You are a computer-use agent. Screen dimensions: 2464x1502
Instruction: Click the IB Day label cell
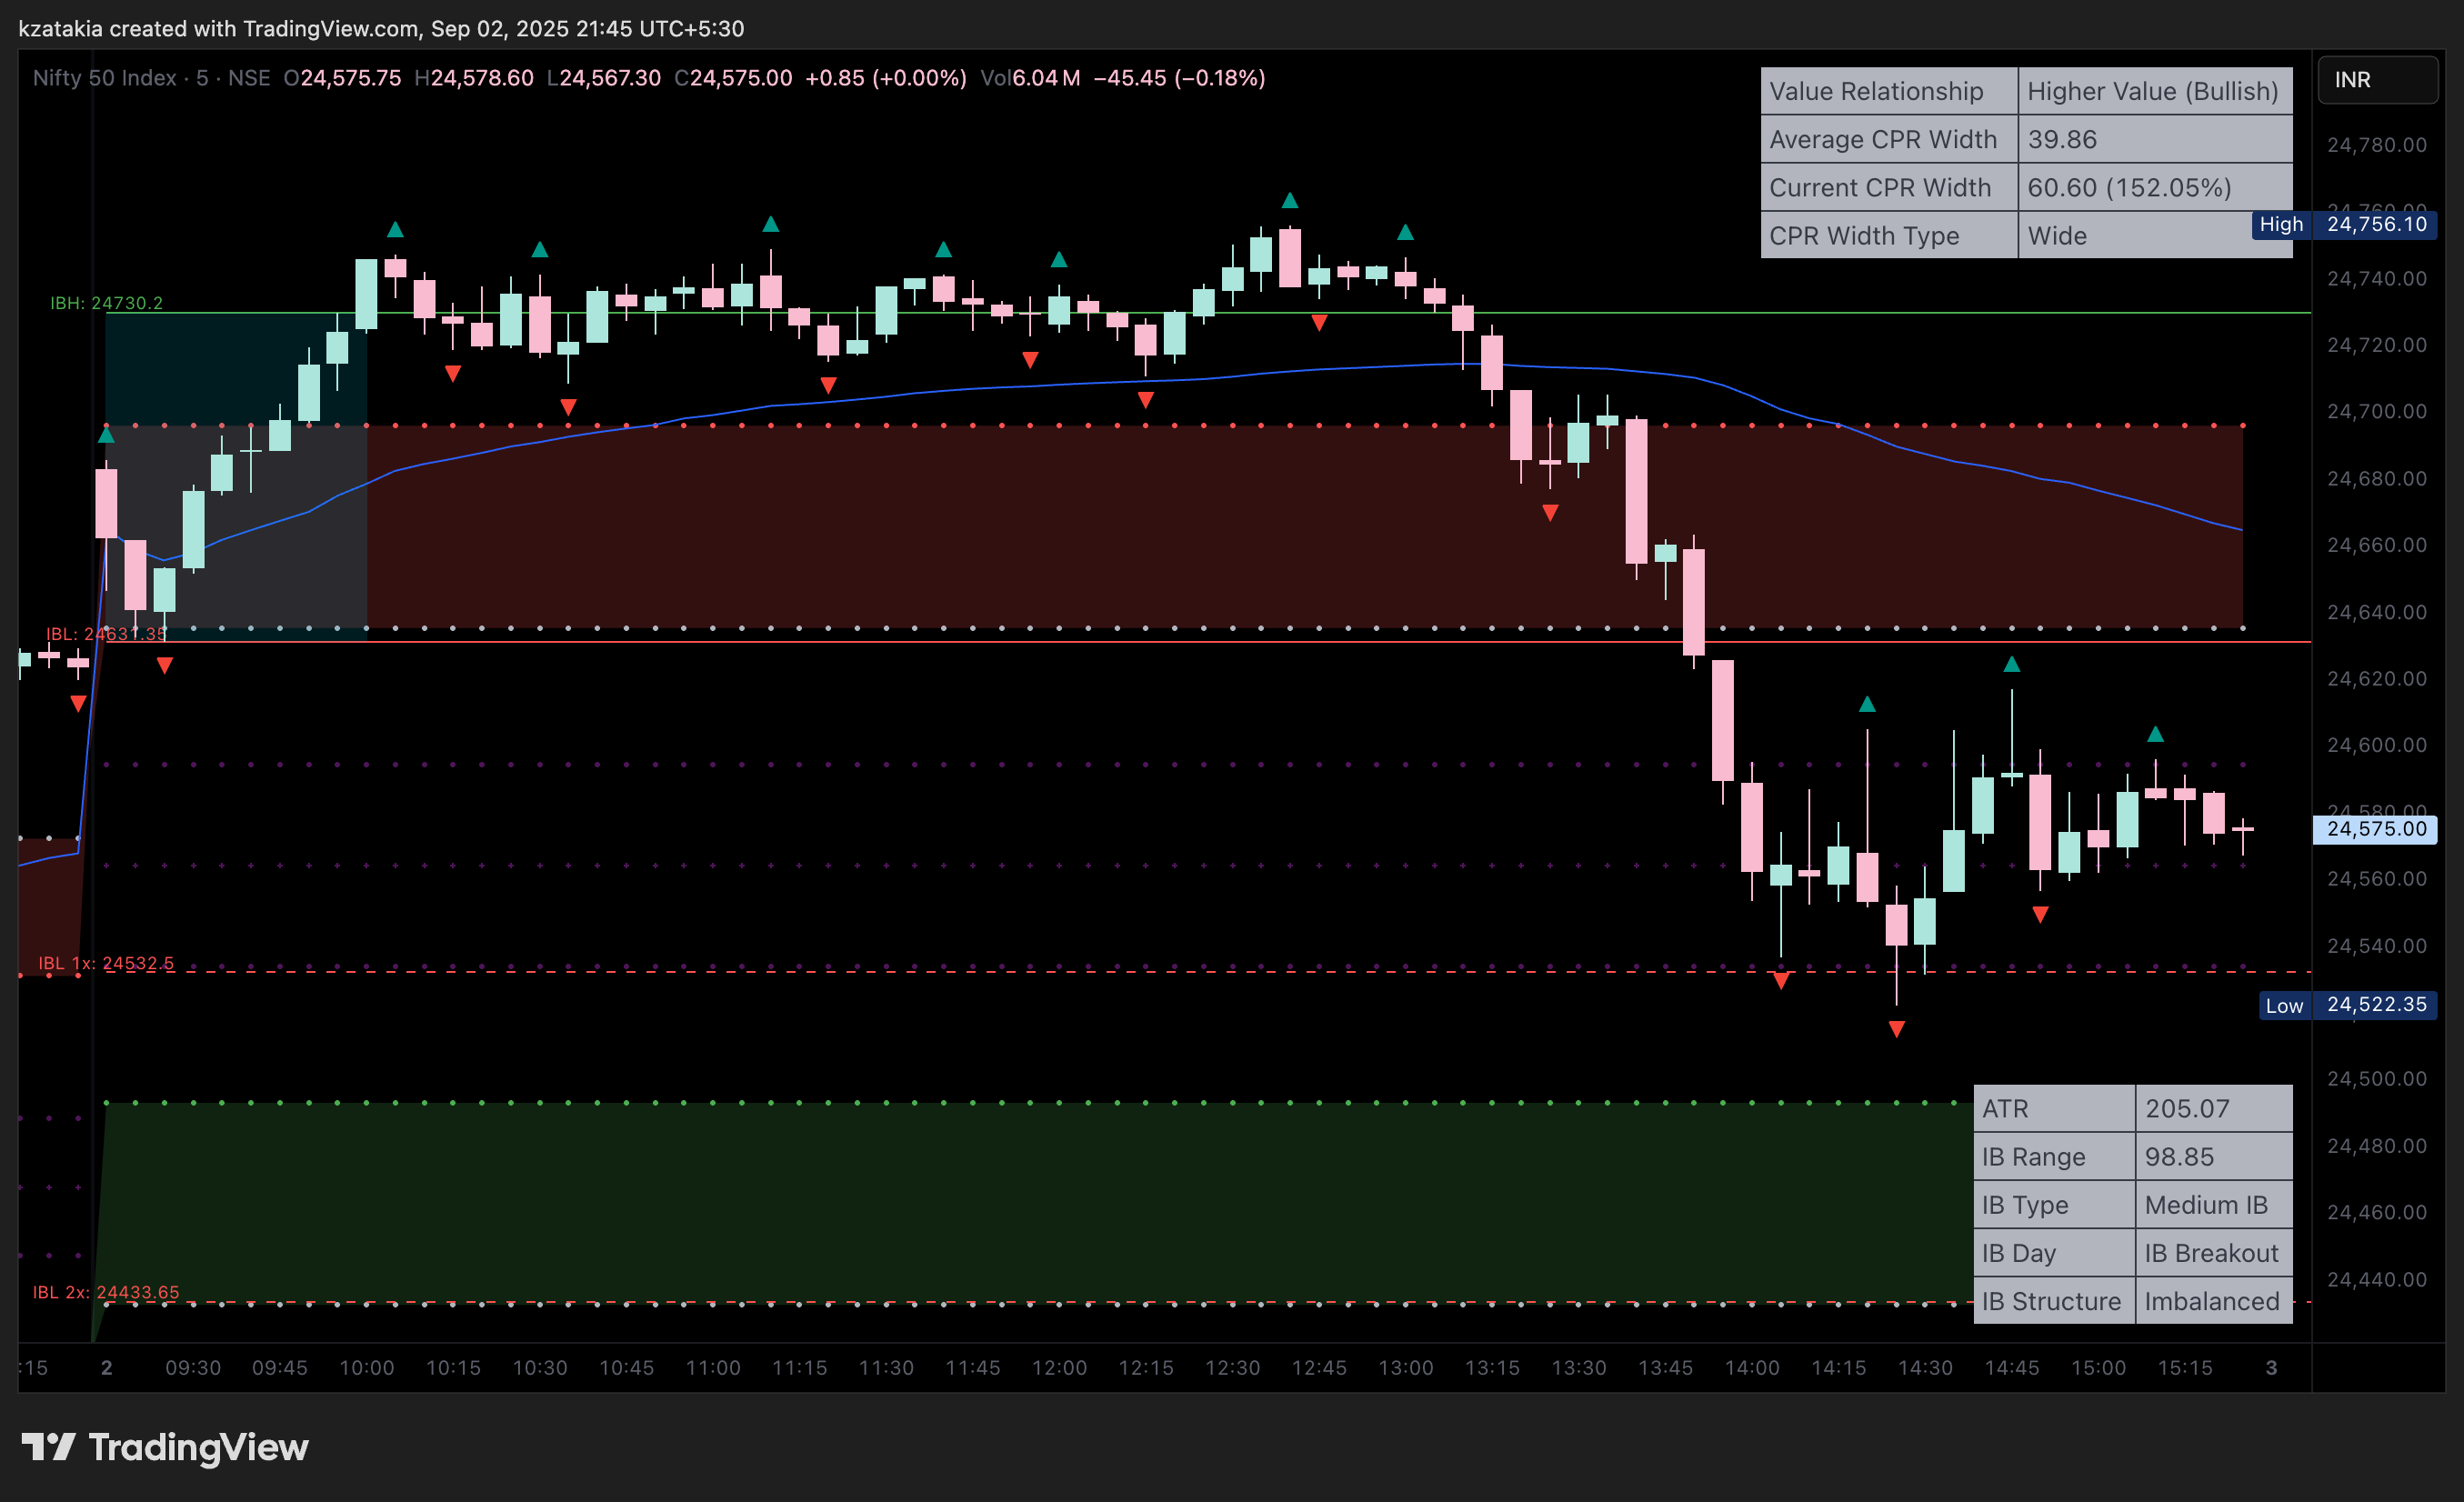coord(2054,1252)
